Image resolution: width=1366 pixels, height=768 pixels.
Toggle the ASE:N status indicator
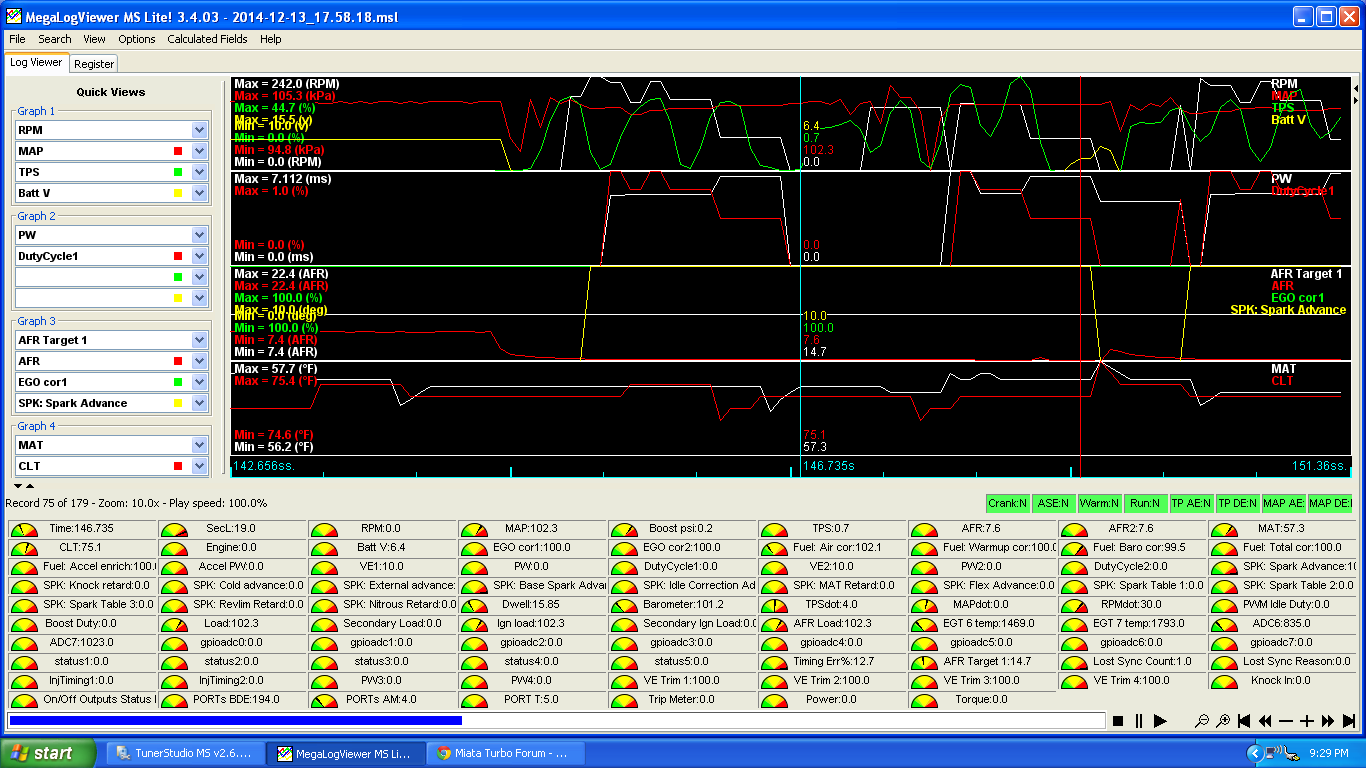click(1055, 504)
